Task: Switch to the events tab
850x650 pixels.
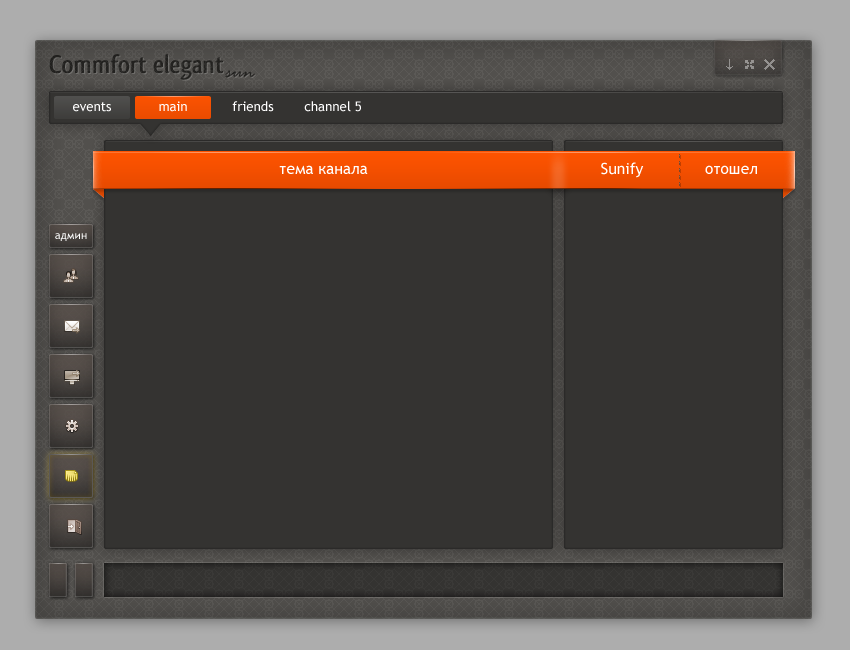Action: 92,107
